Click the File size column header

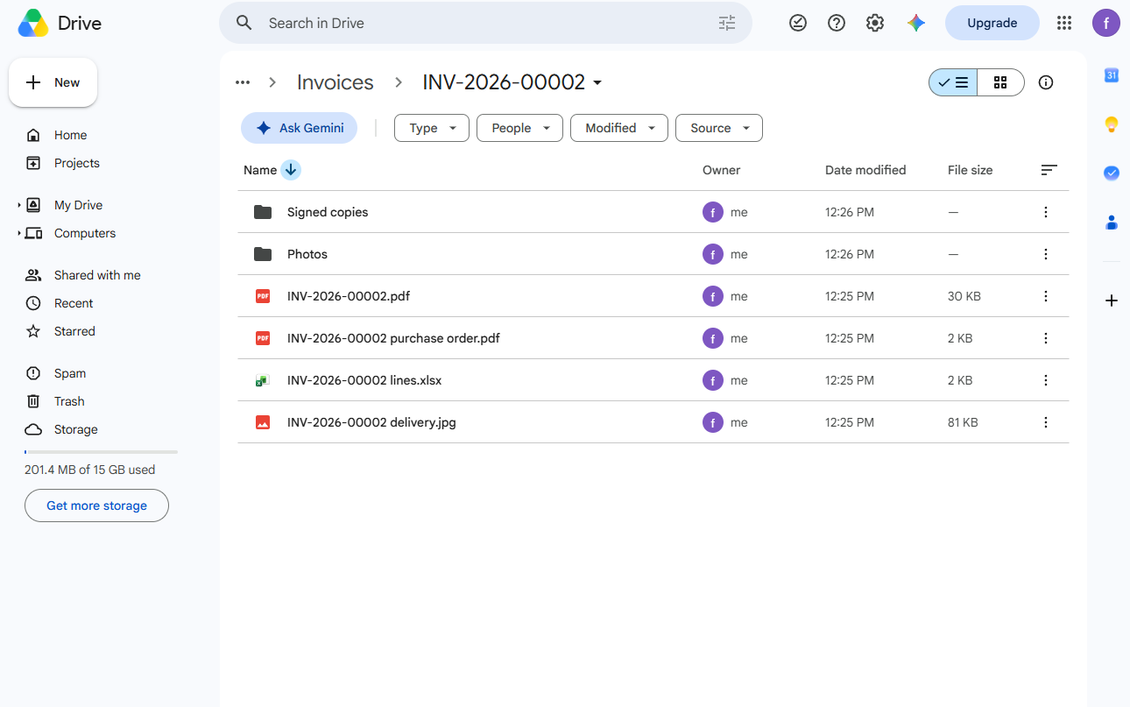point(970,170)
